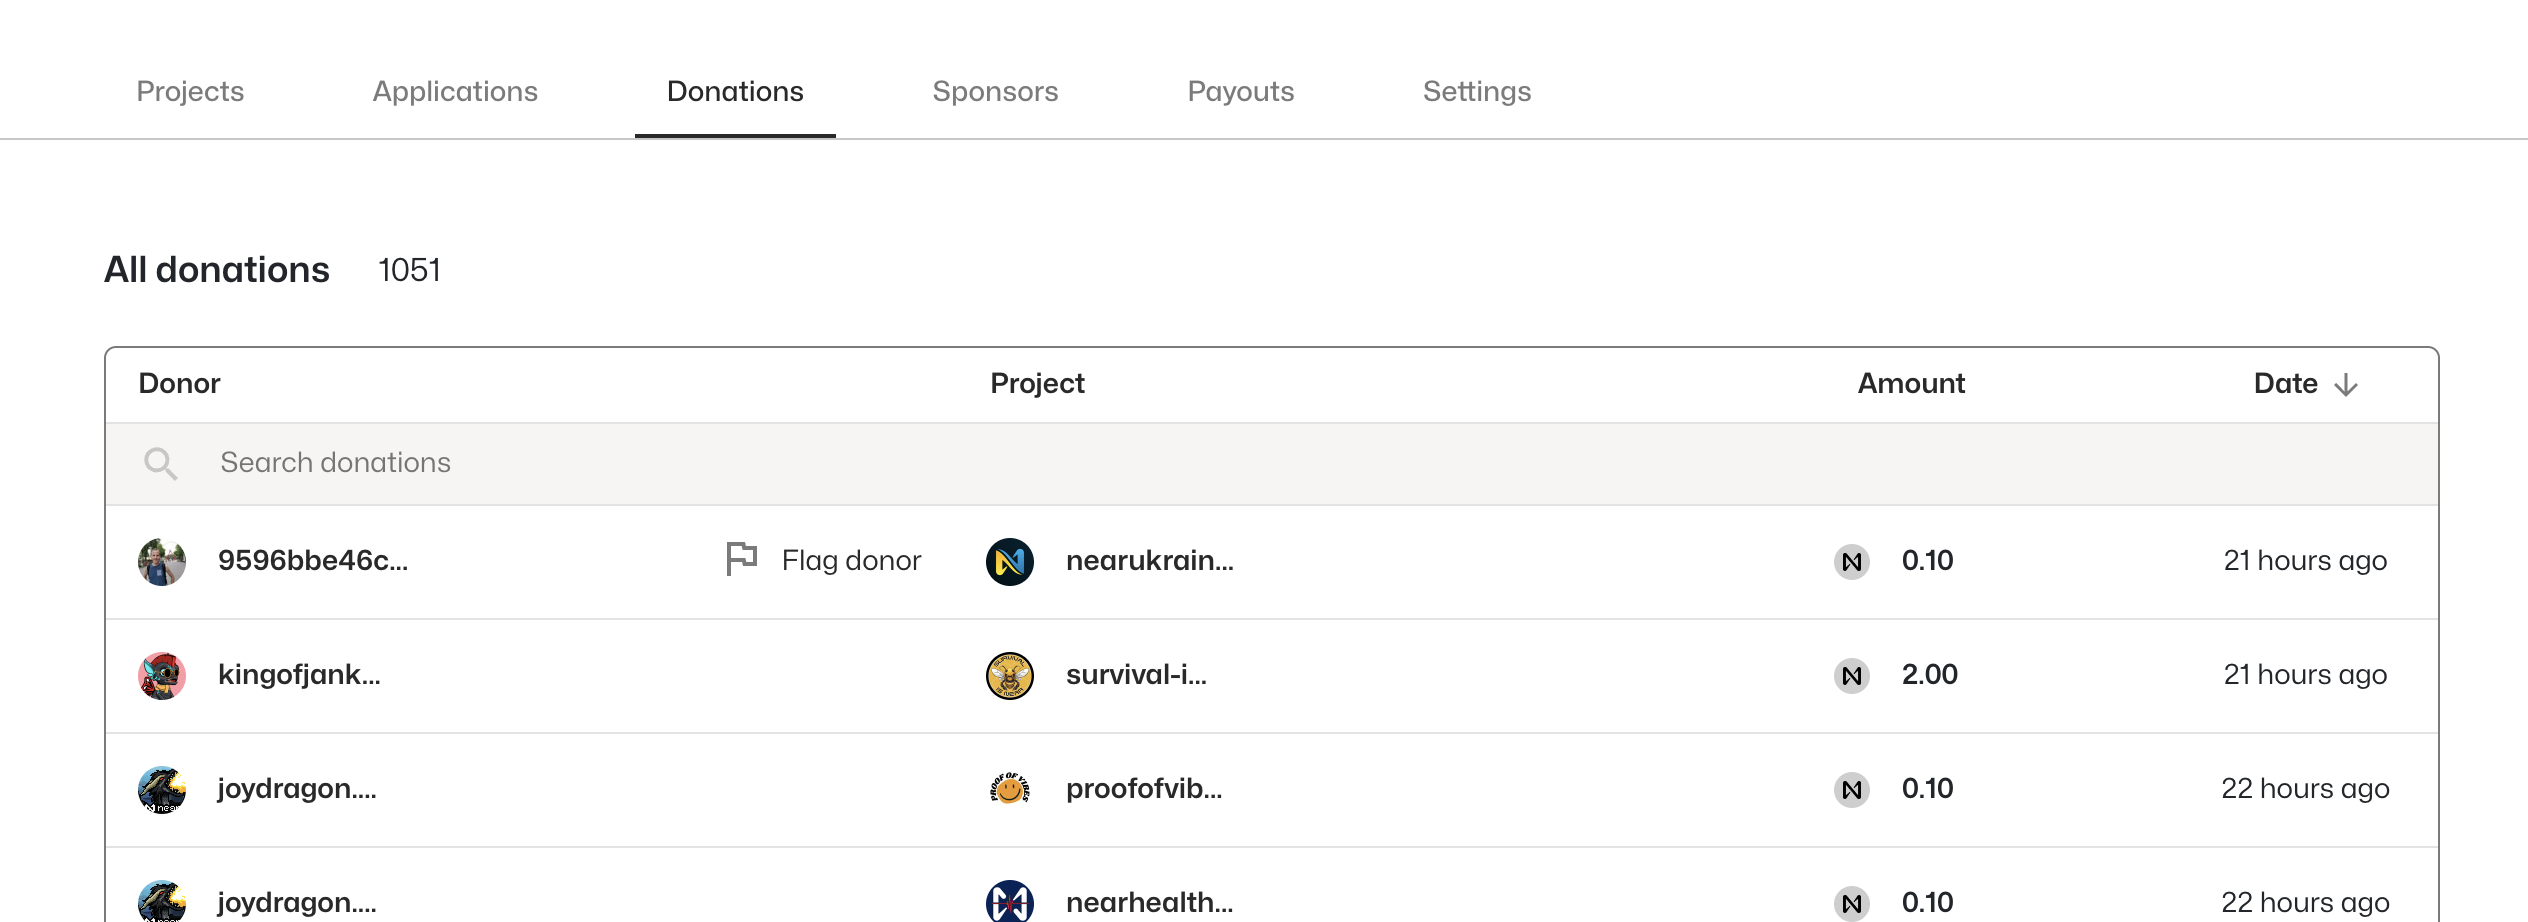This screenshot has height=922, width=2528.
Task: Sort by Date using the arrow
Action: click(x=2345, y=385)
